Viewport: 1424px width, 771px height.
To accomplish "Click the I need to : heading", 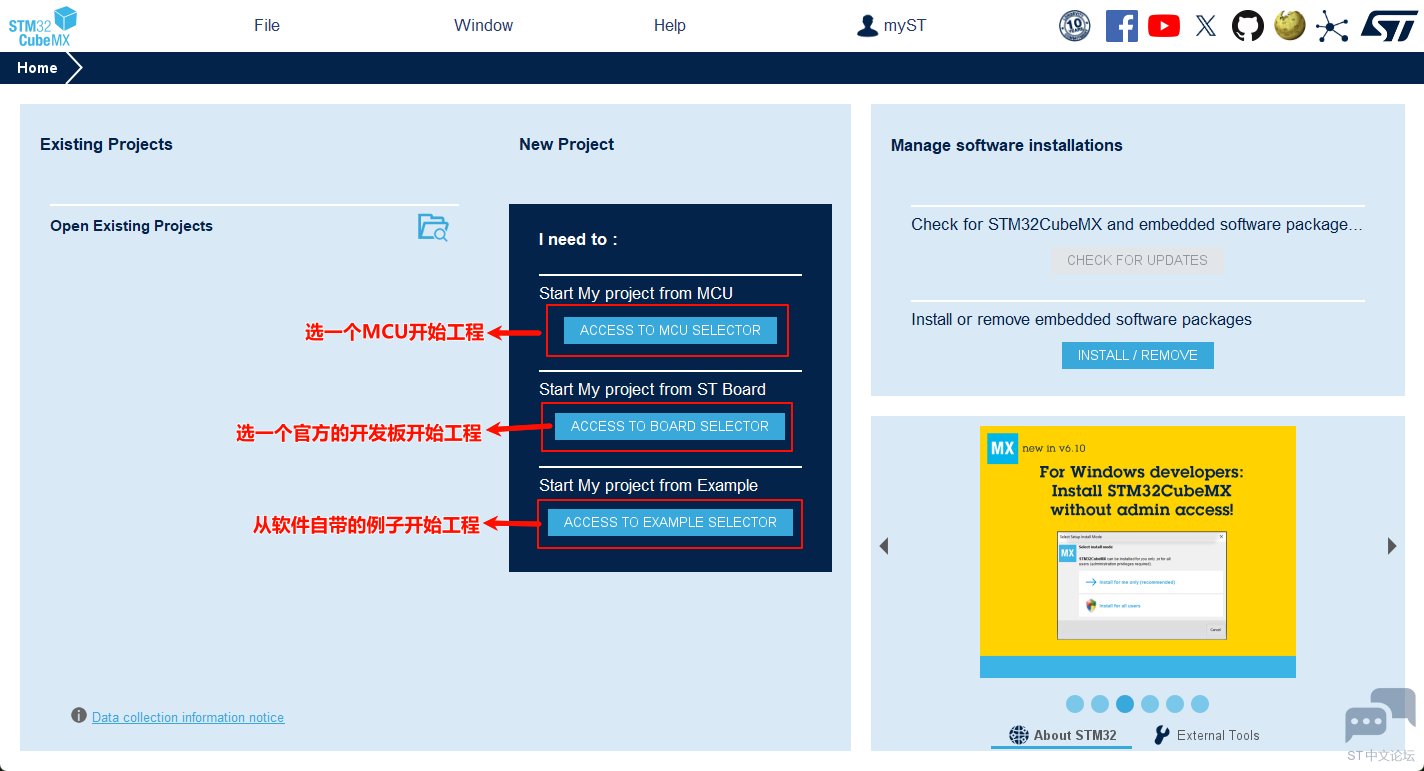I will click(578, 240).
